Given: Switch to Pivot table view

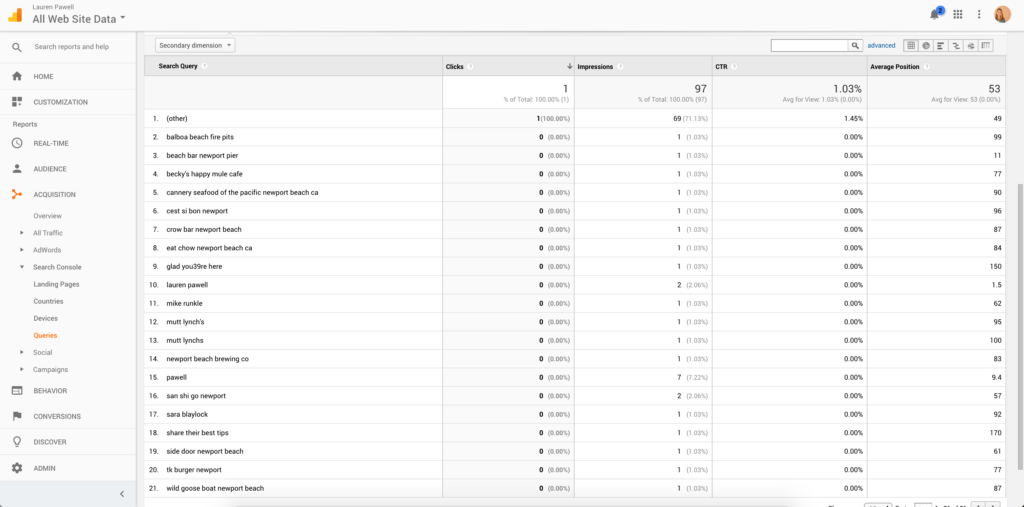Looking at the screenshot, I should click(x=986, y=45).
